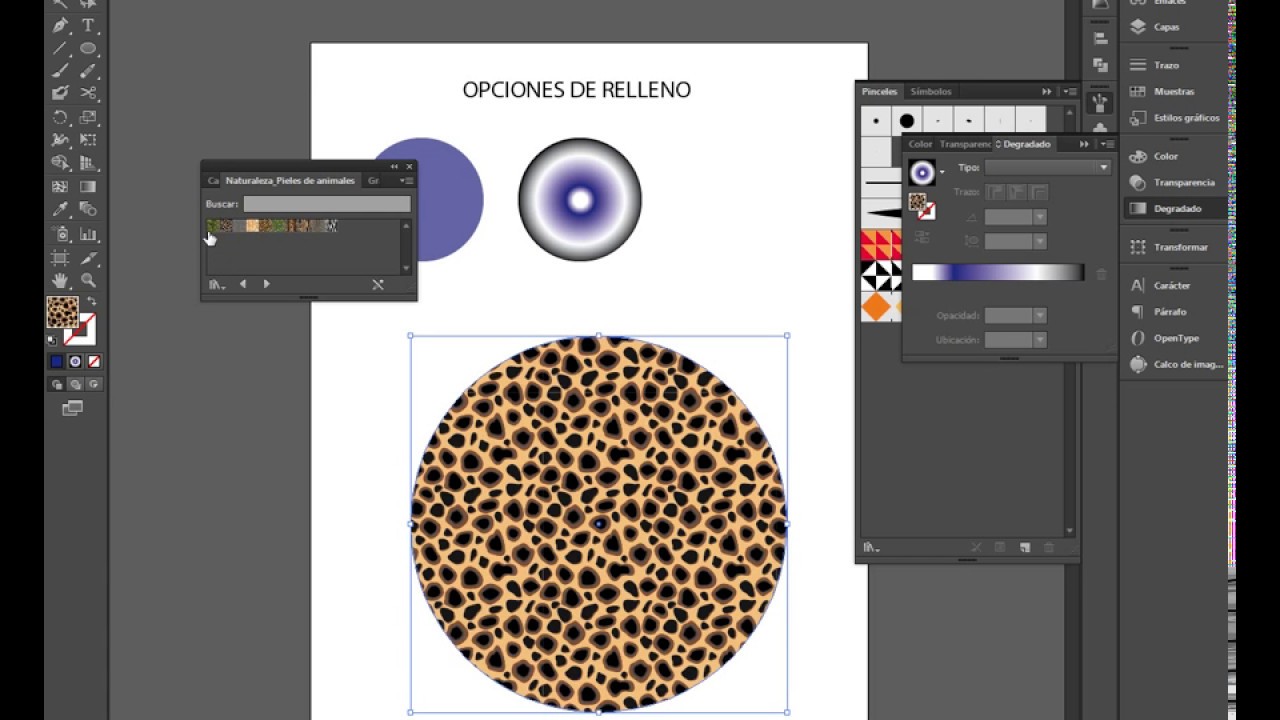Select the Column Graph tool

click(x=88, y=234)
